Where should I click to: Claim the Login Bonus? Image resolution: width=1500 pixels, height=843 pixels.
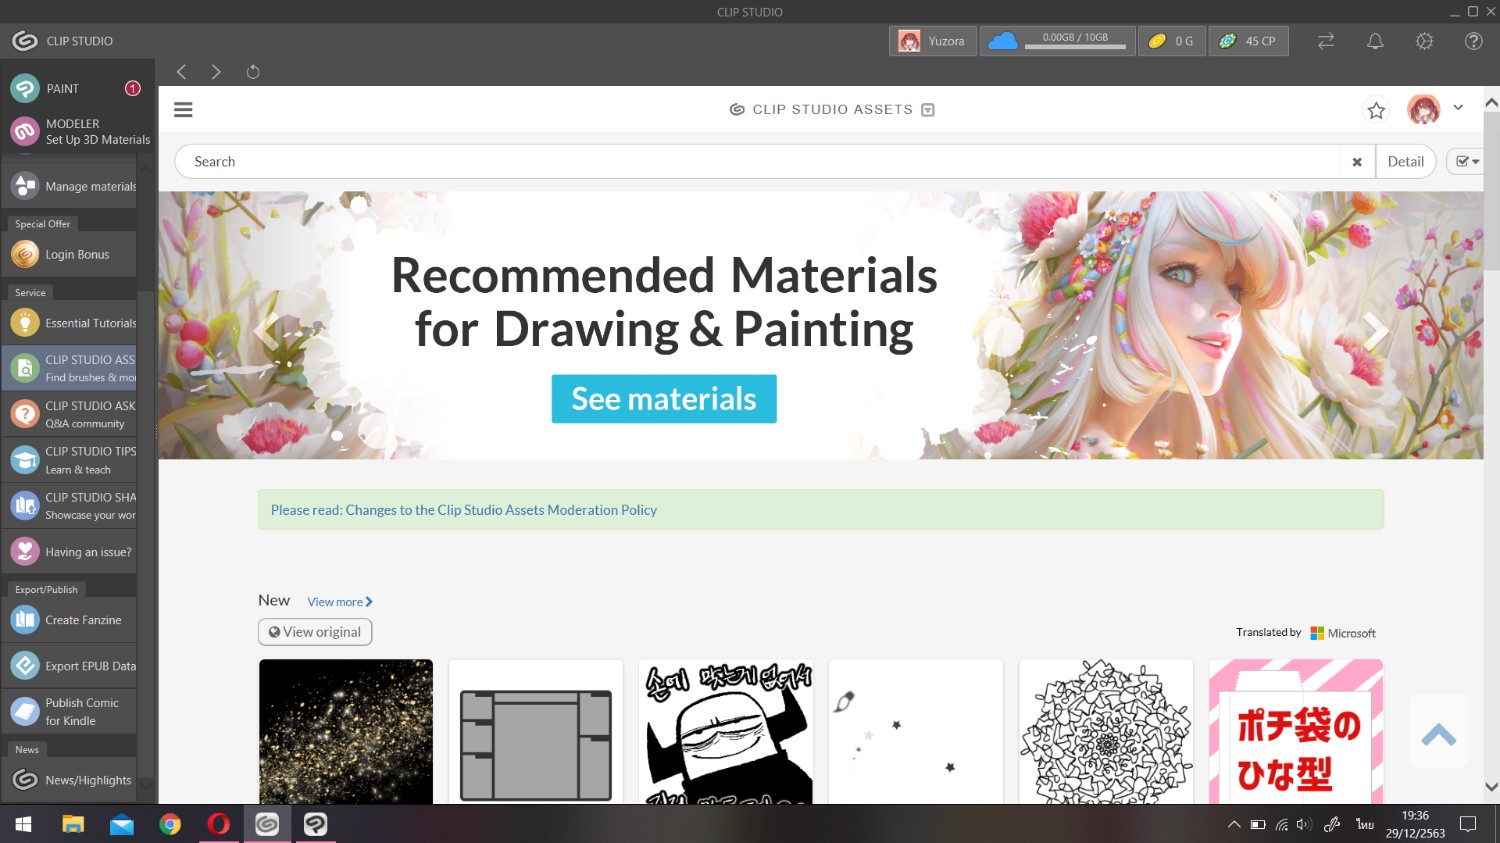pos(70,254)
